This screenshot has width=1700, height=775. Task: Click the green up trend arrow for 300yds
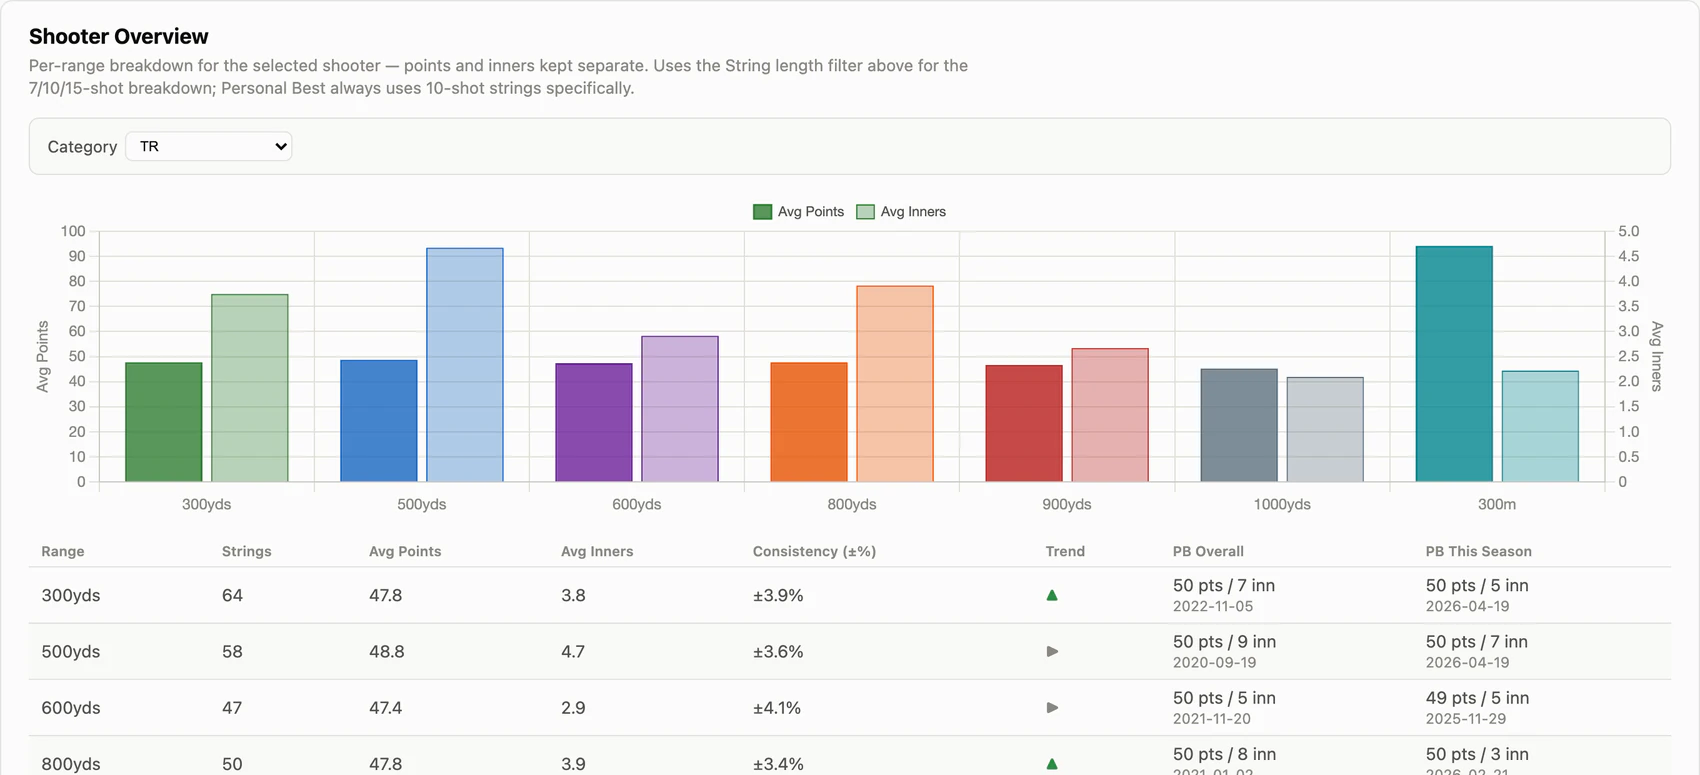click(x=1052, y=595)
